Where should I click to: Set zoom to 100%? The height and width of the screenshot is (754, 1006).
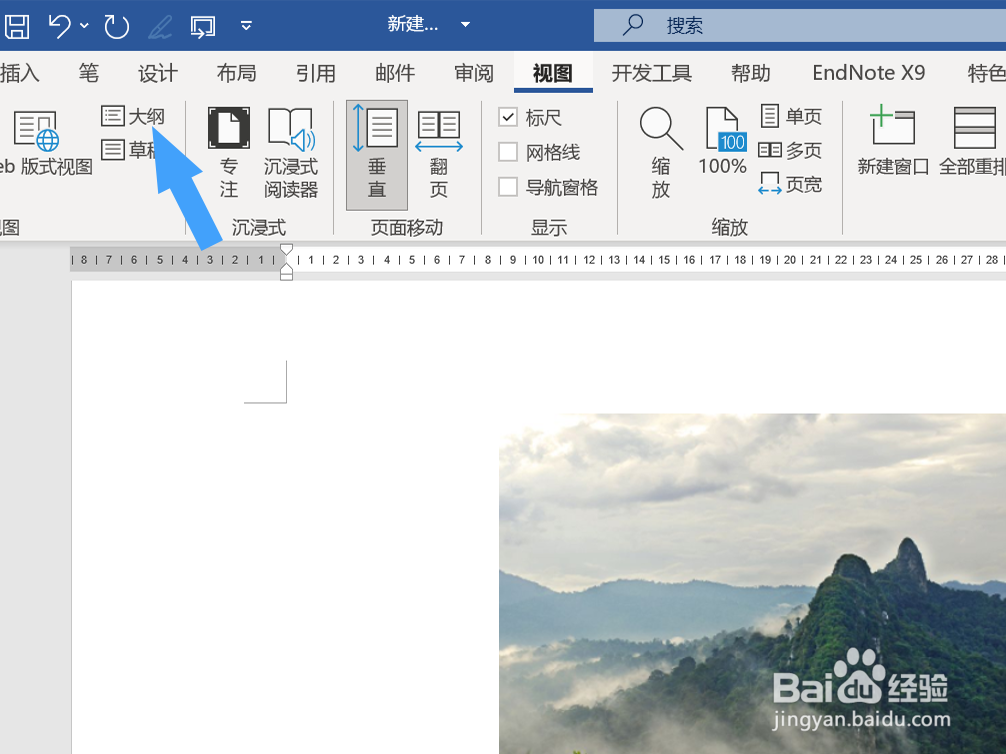coord(722,141)
